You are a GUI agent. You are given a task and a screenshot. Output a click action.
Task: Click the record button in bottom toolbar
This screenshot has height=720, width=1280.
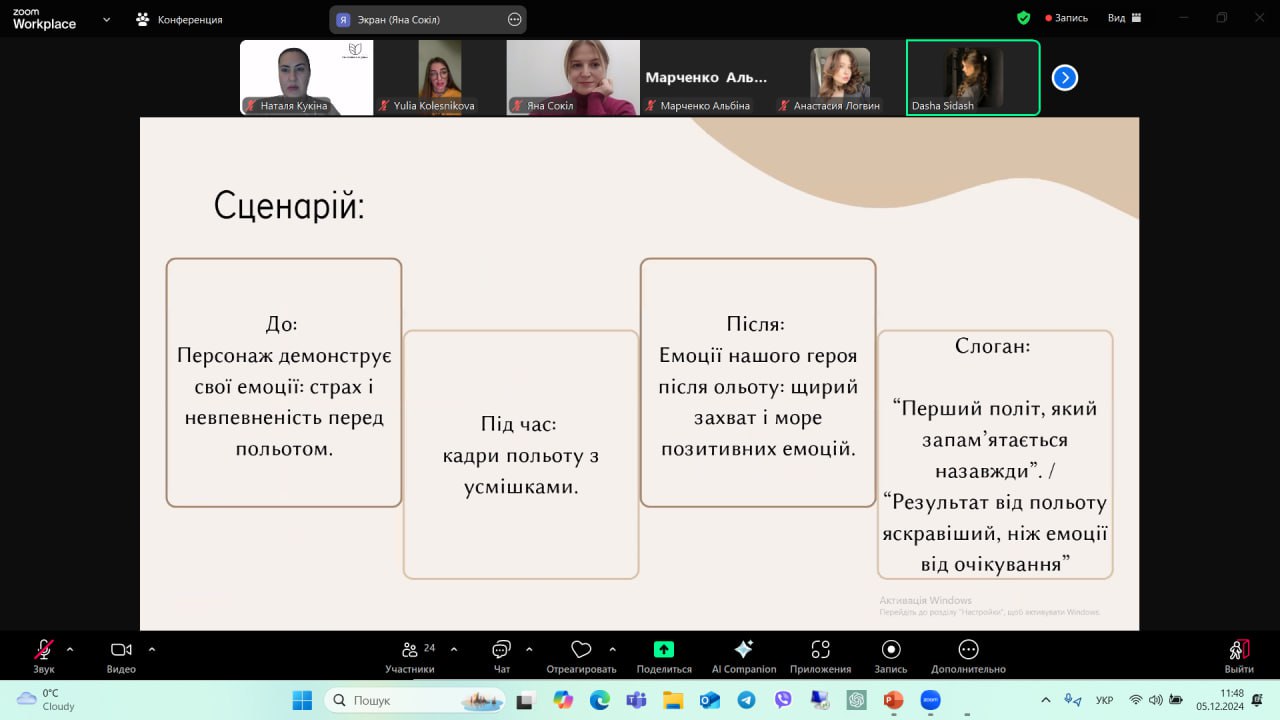click(891, 655)
